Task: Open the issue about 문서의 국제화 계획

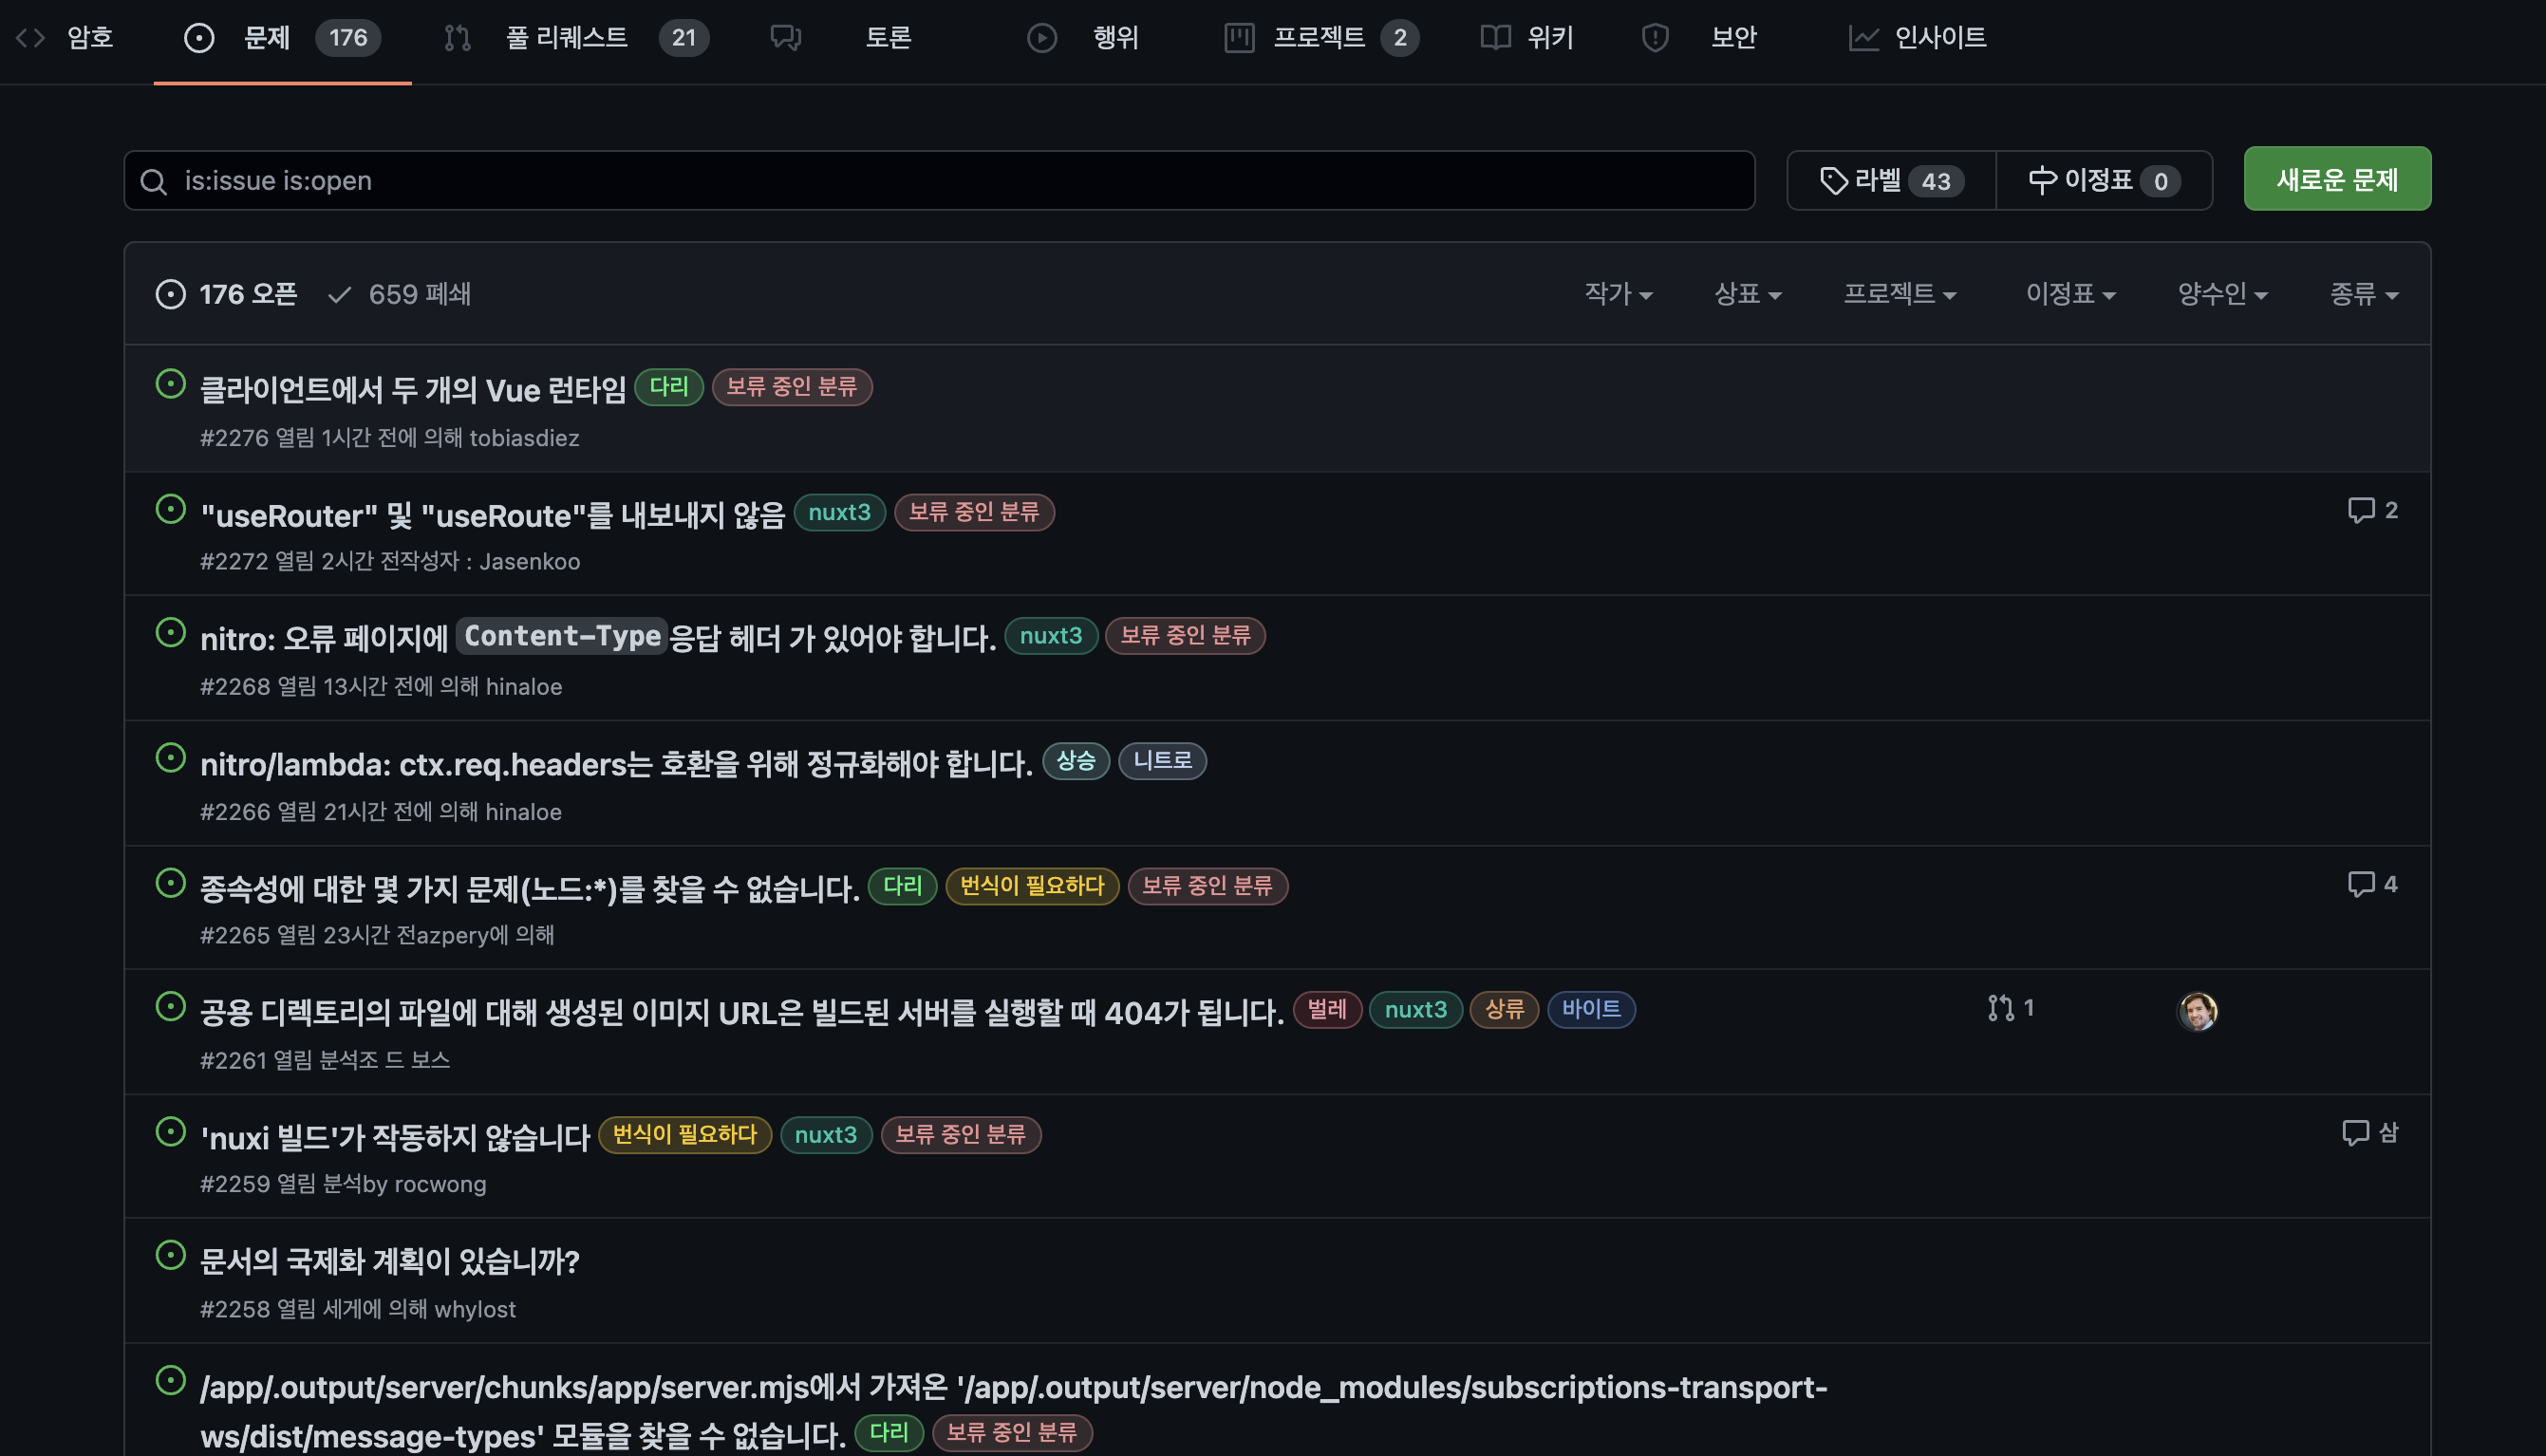Action: point(390,1261)
